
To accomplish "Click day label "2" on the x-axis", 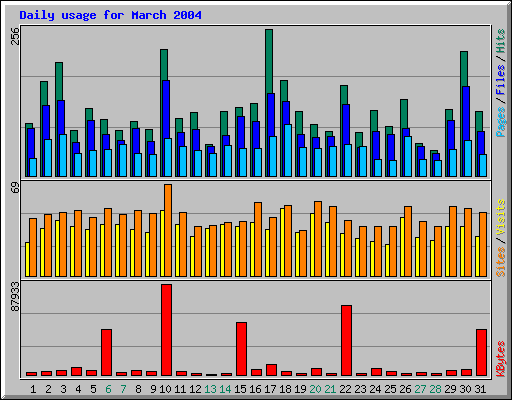I will coord(48,389).
